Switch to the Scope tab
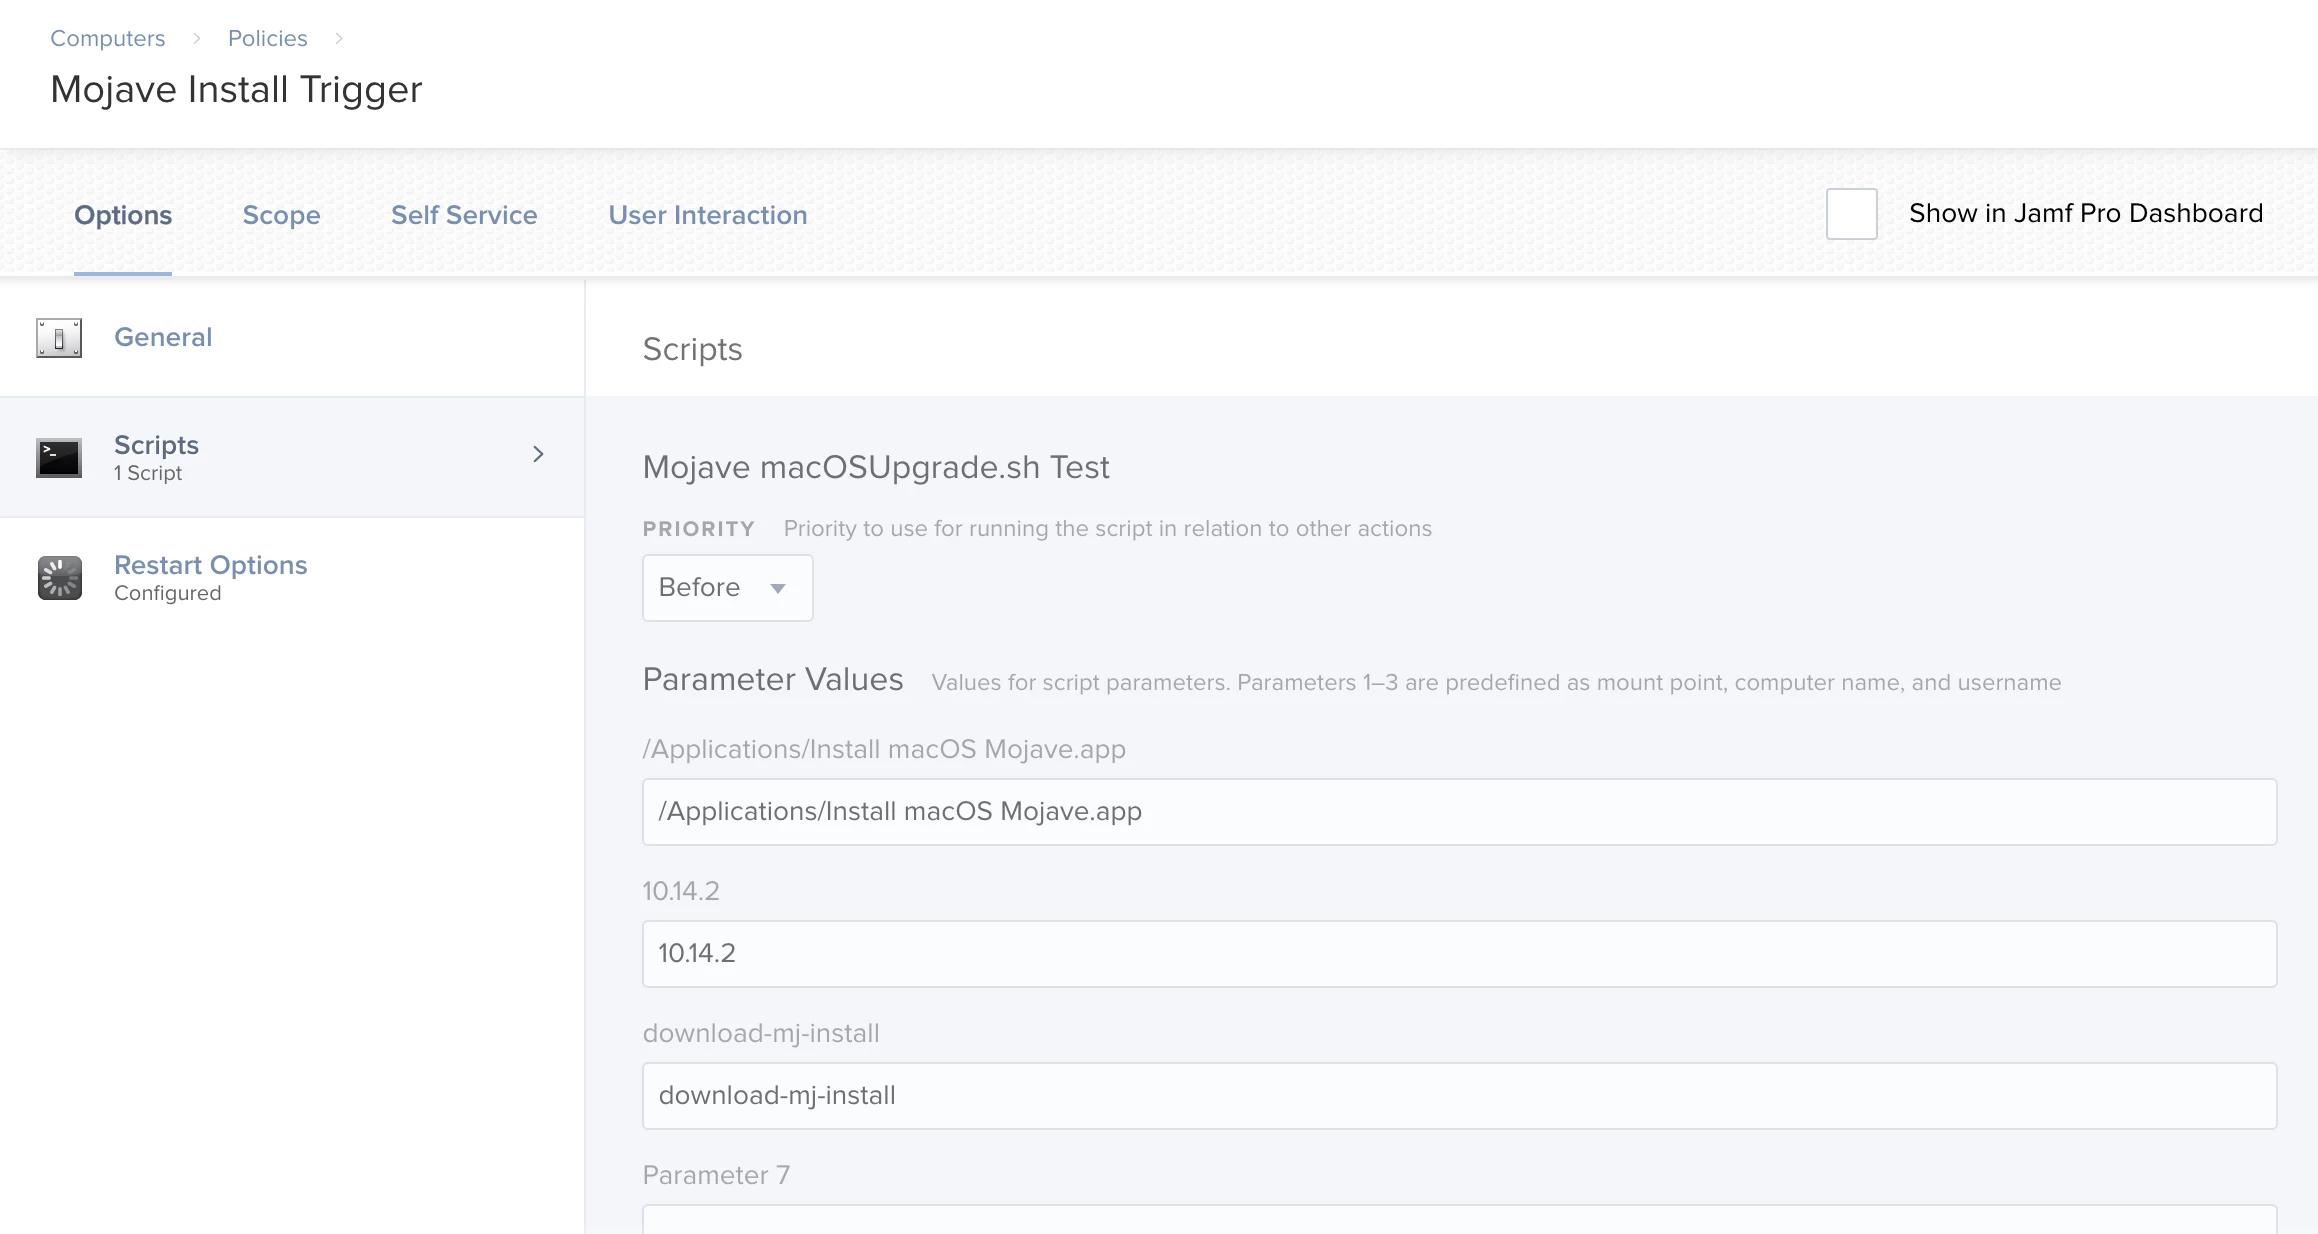The height and width of the screenshot is (1234, 2318). click(x=281, y=215)
